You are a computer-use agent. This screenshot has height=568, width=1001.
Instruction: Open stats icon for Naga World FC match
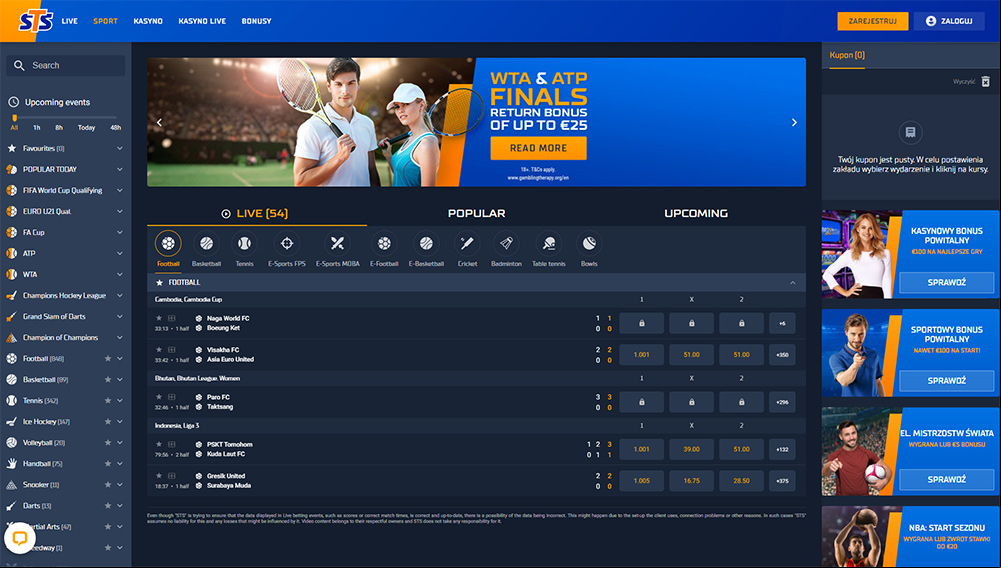[x=172, y=318]
